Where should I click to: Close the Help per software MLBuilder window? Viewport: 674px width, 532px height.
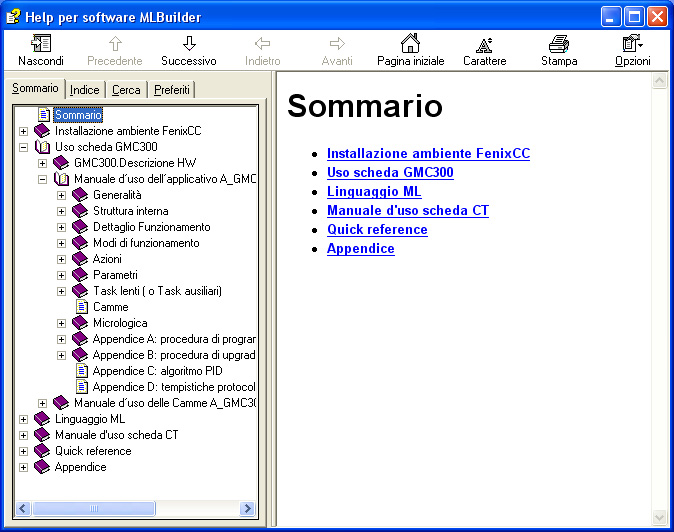pos(658,17)
